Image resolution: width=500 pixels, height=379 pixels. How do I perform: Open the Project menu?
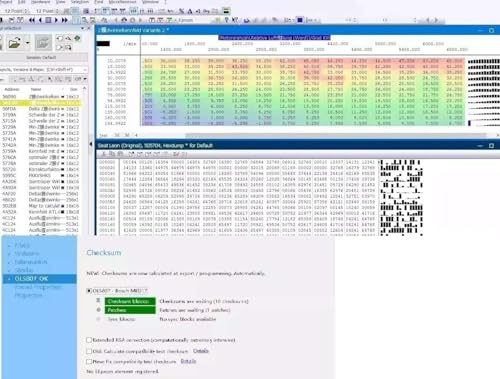6,2
